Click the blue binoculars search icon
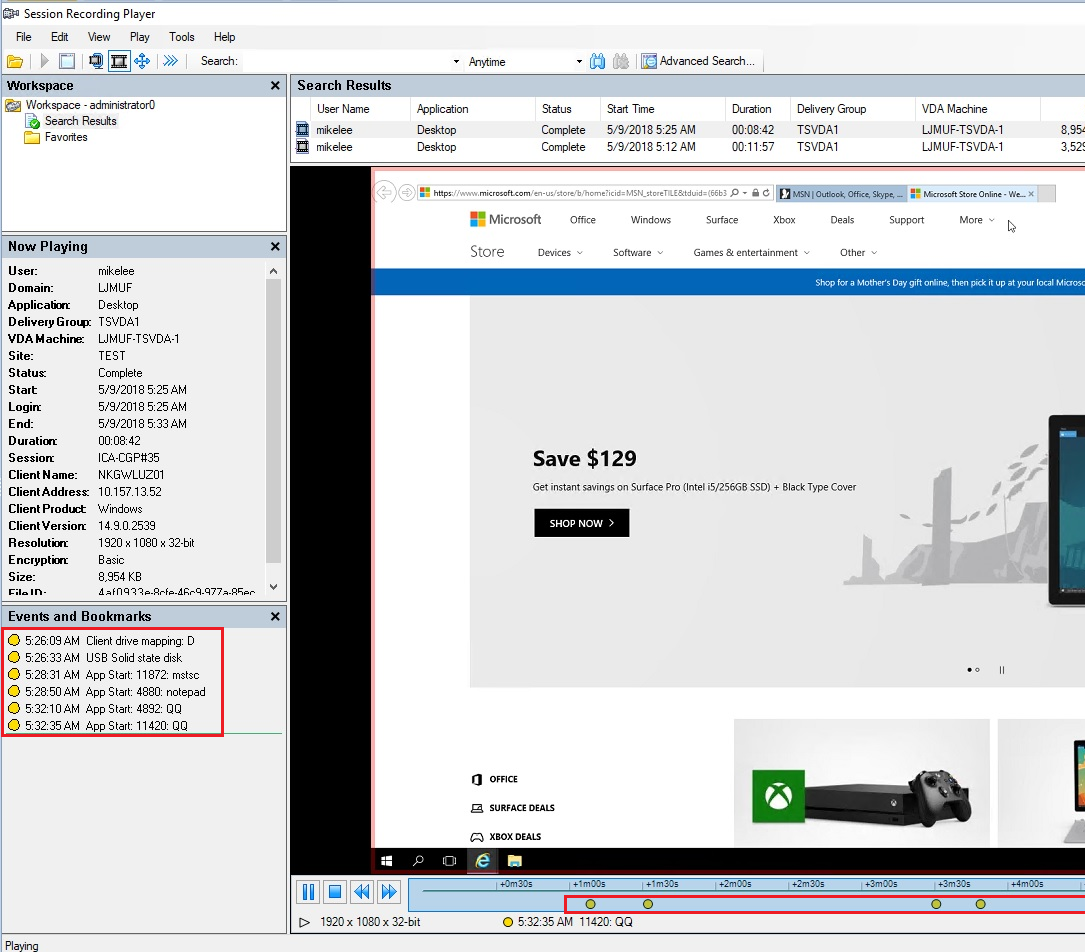 tap(597, 62)
